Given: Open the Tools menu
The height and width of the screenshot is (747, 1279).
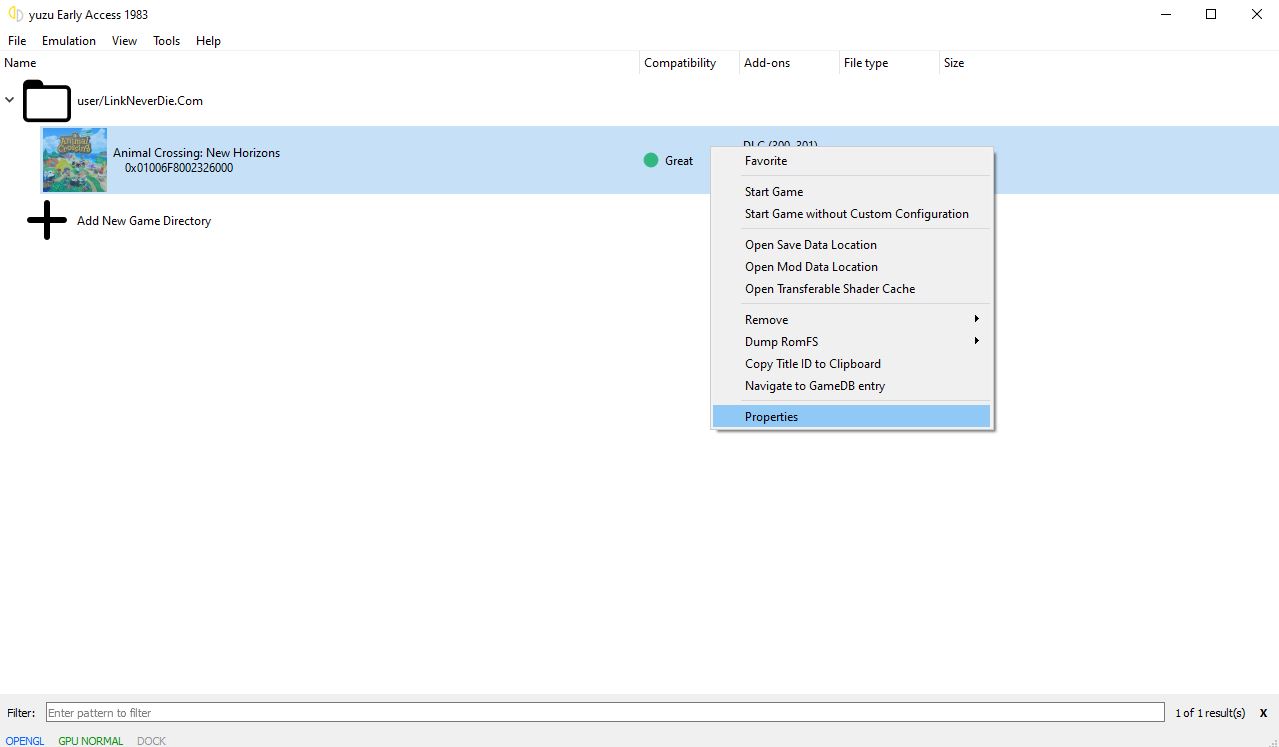Looking at the screenshot, I should 167,41.
